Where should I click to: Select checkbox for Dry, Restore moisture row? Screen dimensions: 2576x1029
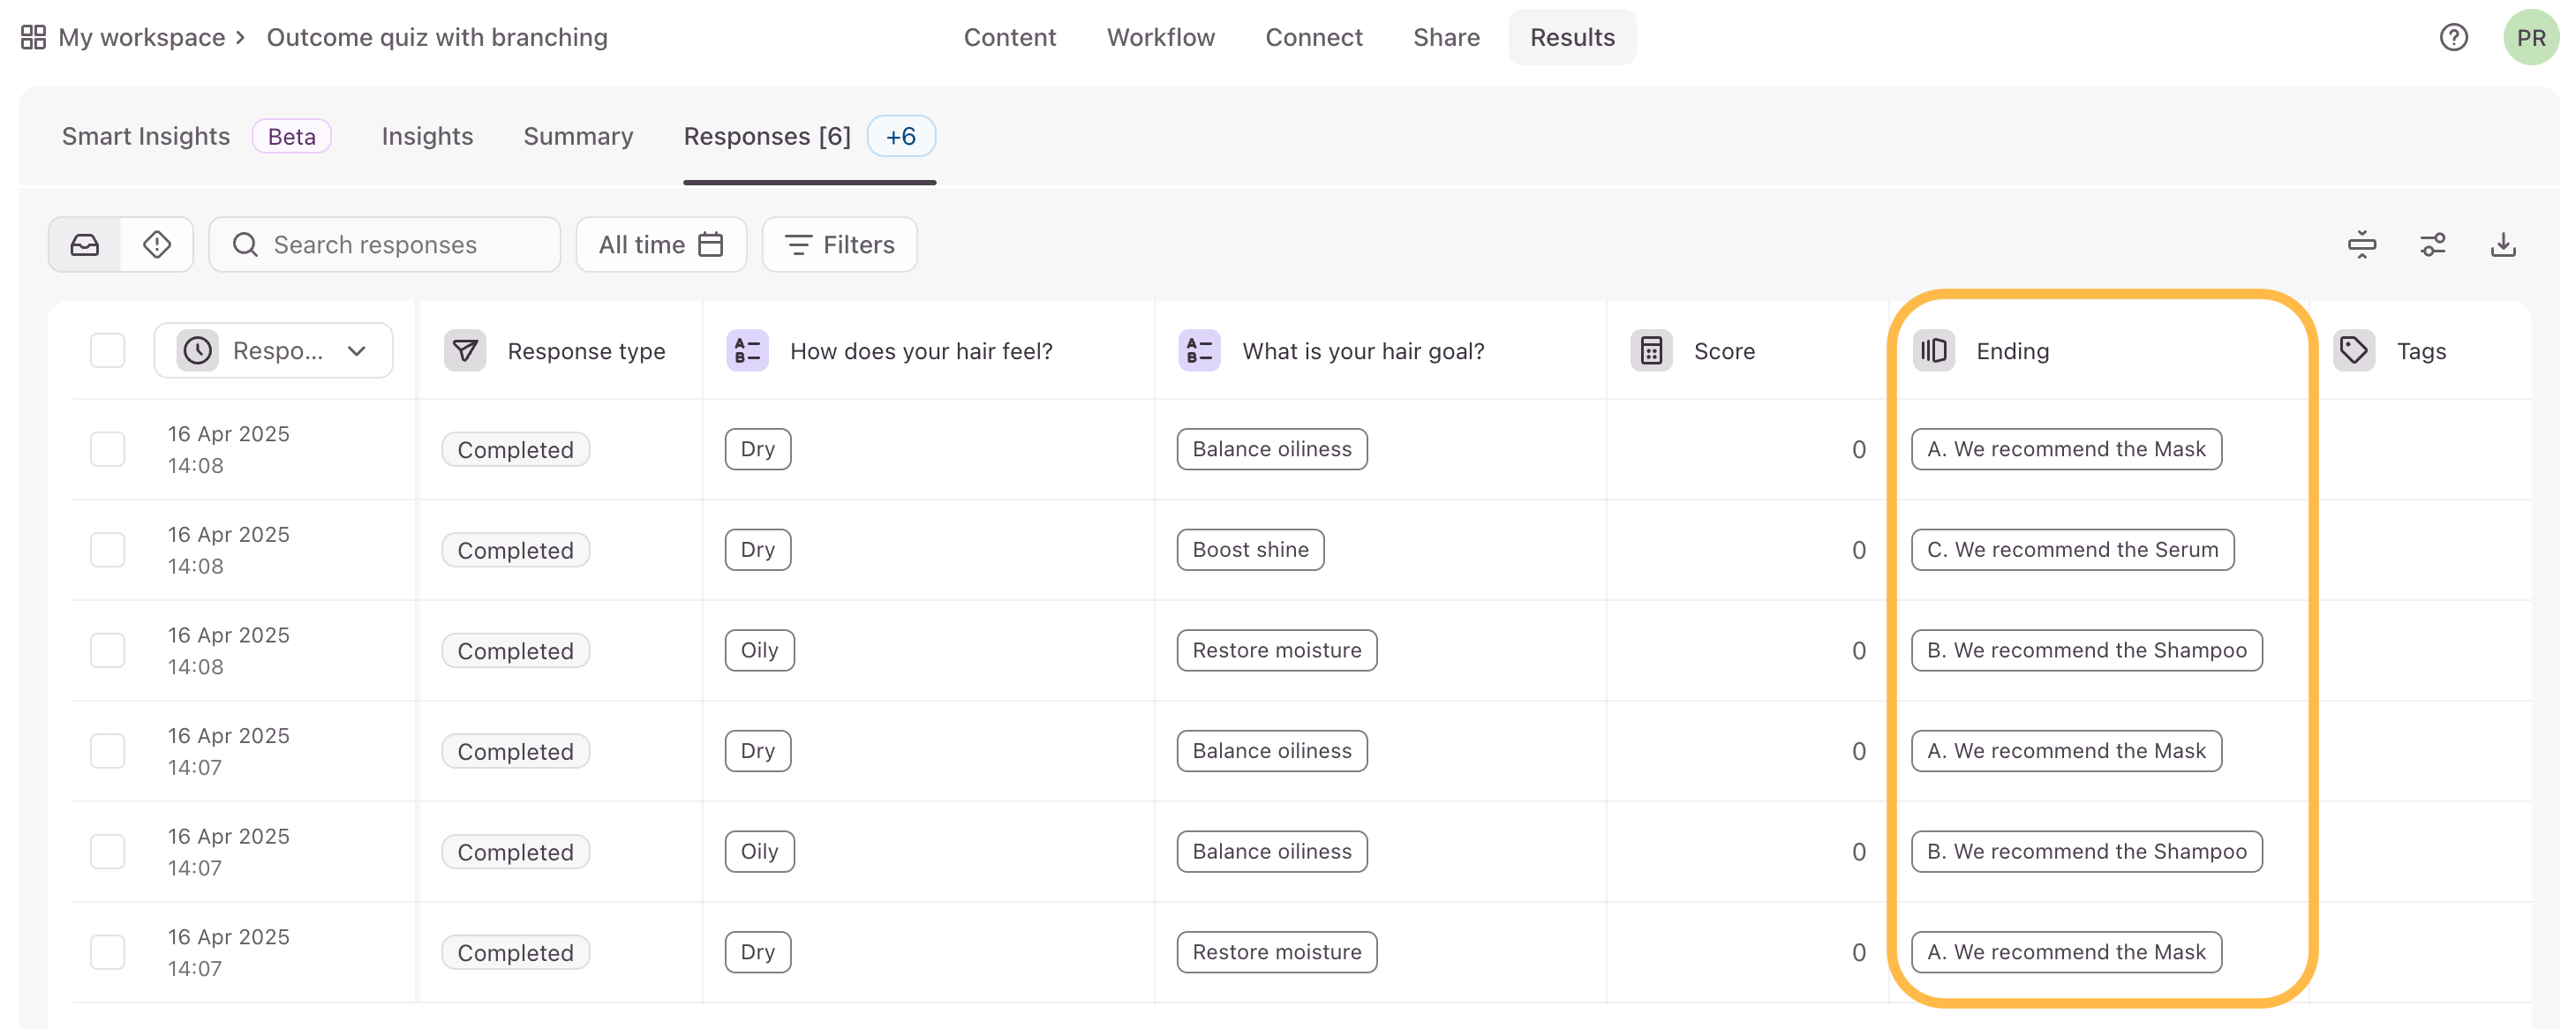(x=107, y=951)
